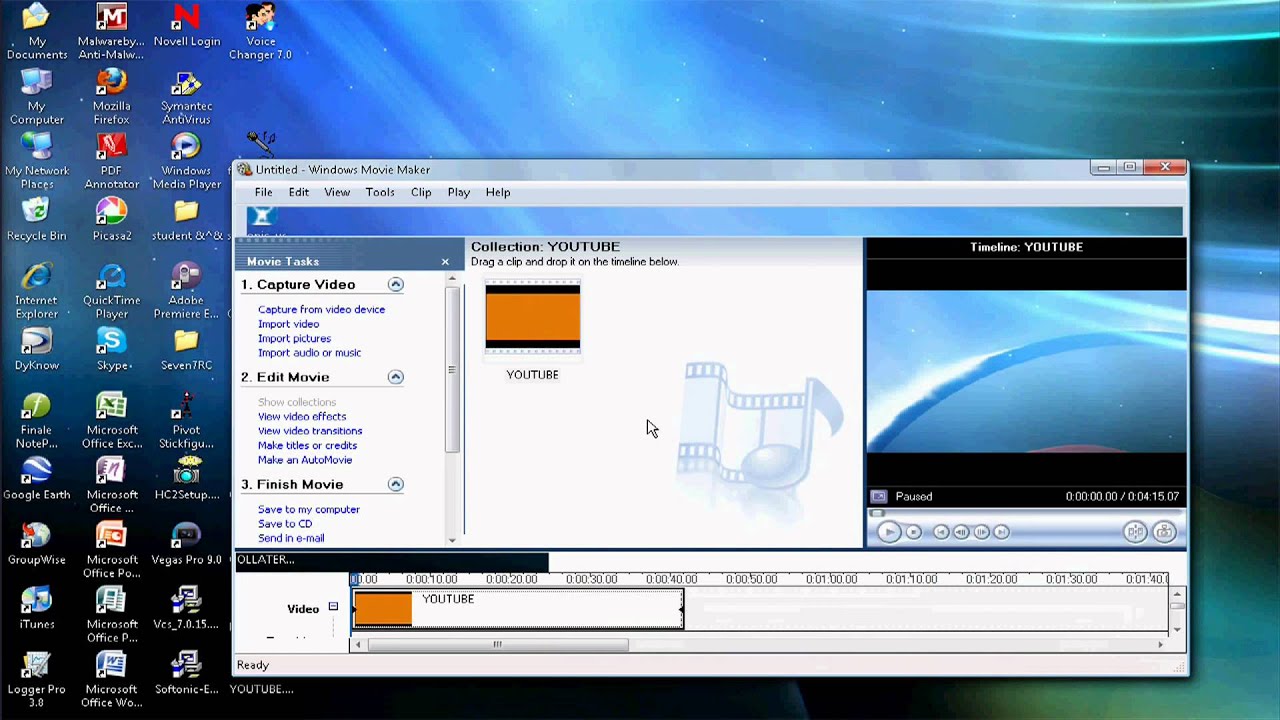The image size is (1280, 720).
Task: Click Make an AutoMovie
Action: [x=305, y=460]
